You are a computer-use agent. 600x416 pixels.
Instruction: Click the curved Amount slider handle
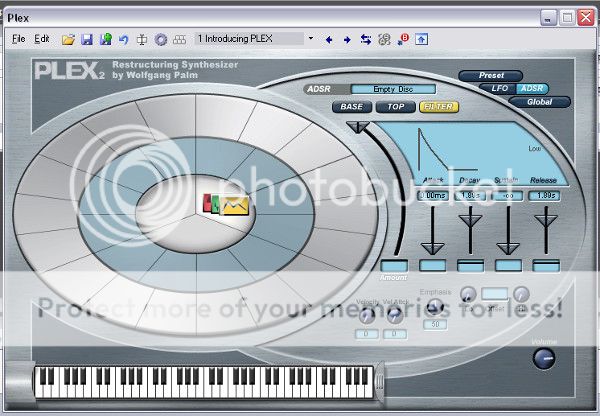357,127
